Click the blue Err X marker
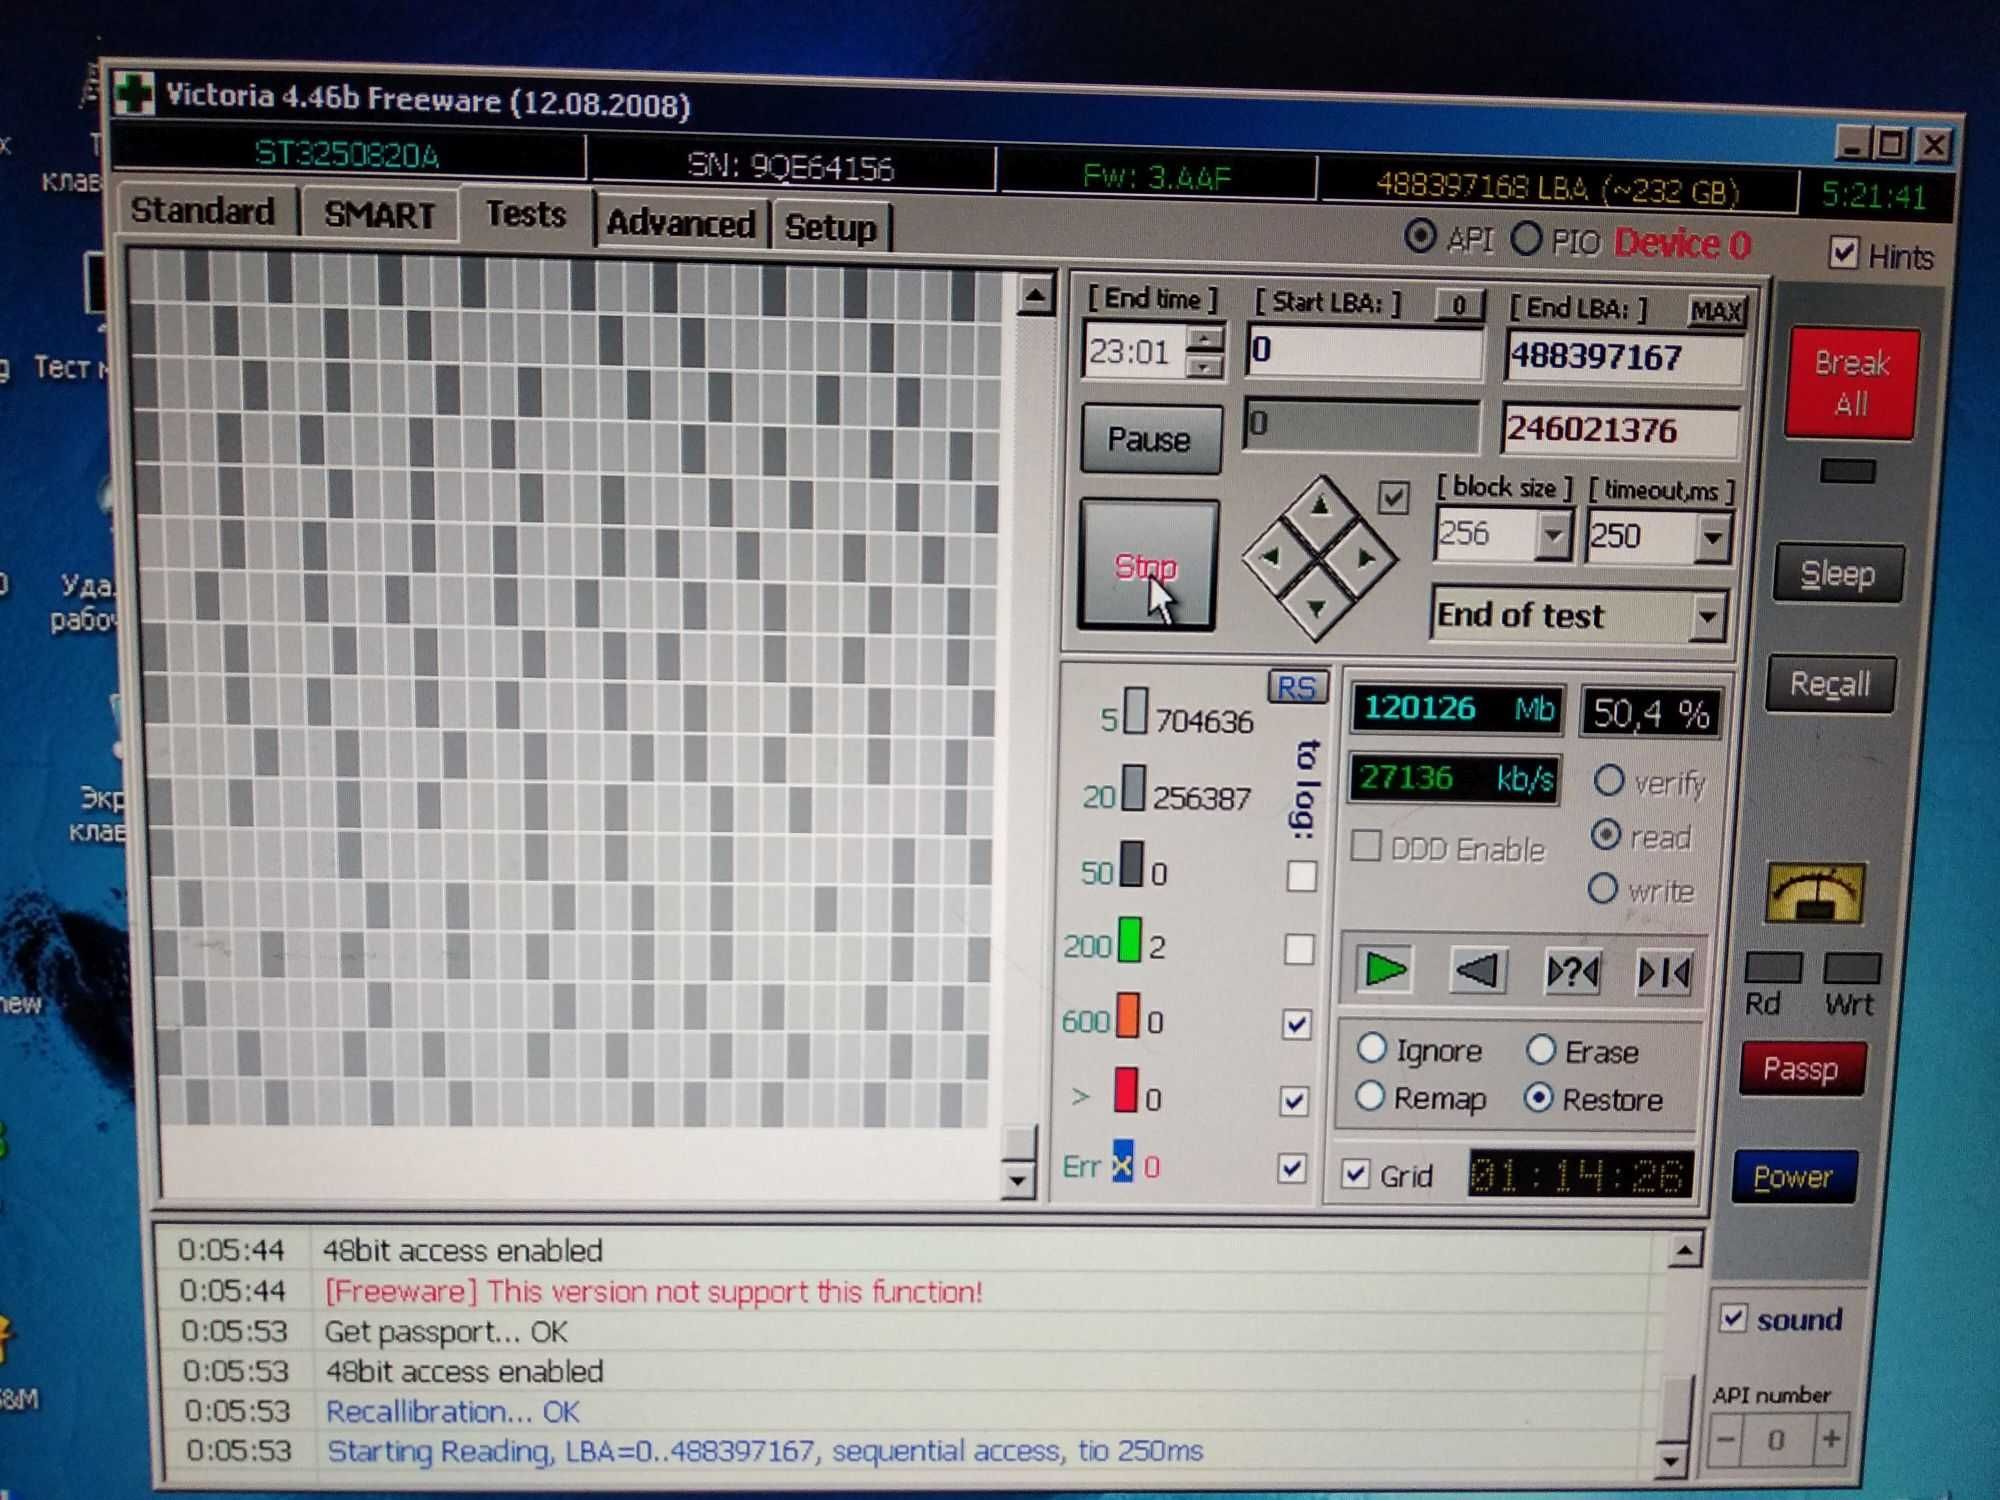Viewport: 2000px width, 1500px height. (1123, 1162)
